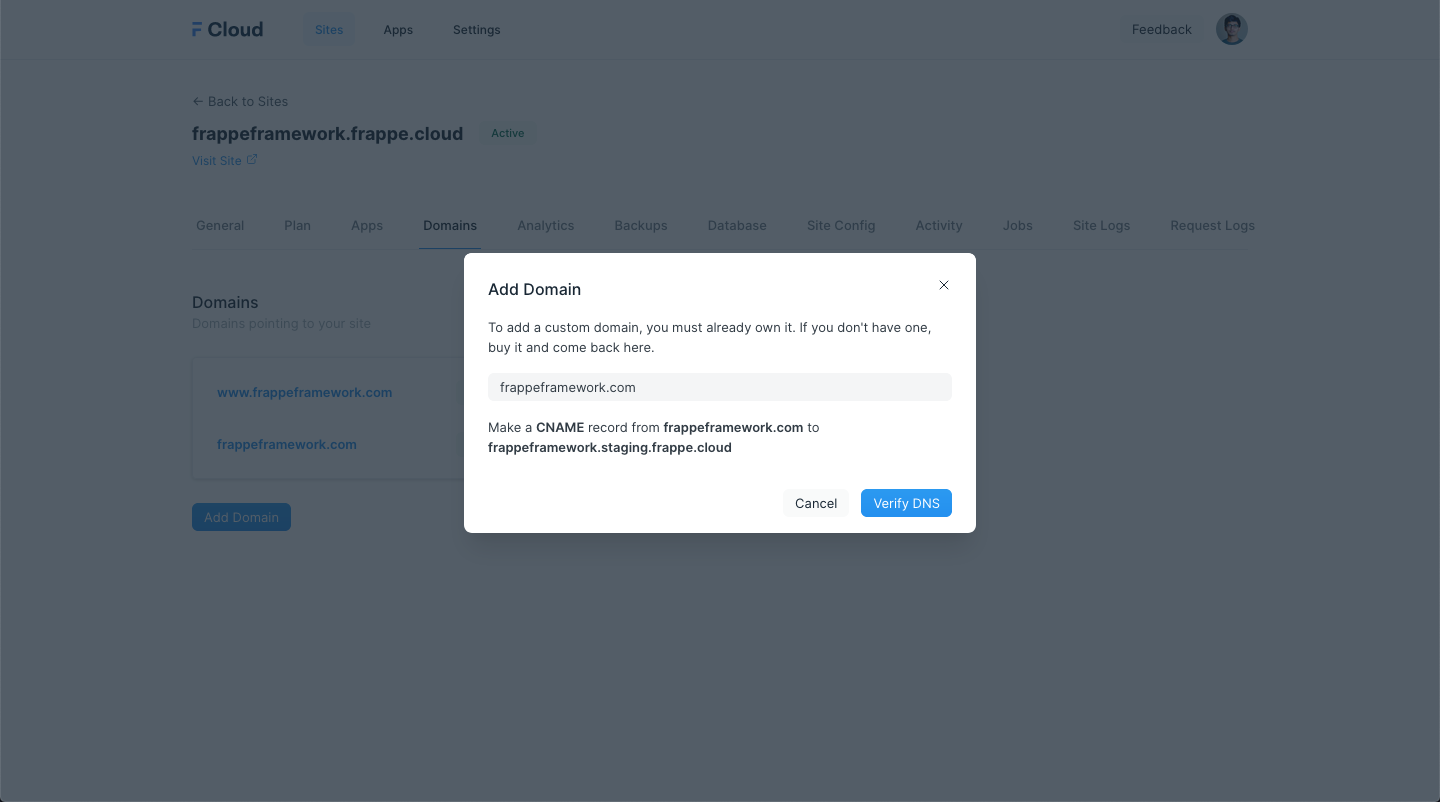The height and width of the screenshot is (802, 1440).
Task: Cancel the Add Domain dialog
Action: [815, 503]
